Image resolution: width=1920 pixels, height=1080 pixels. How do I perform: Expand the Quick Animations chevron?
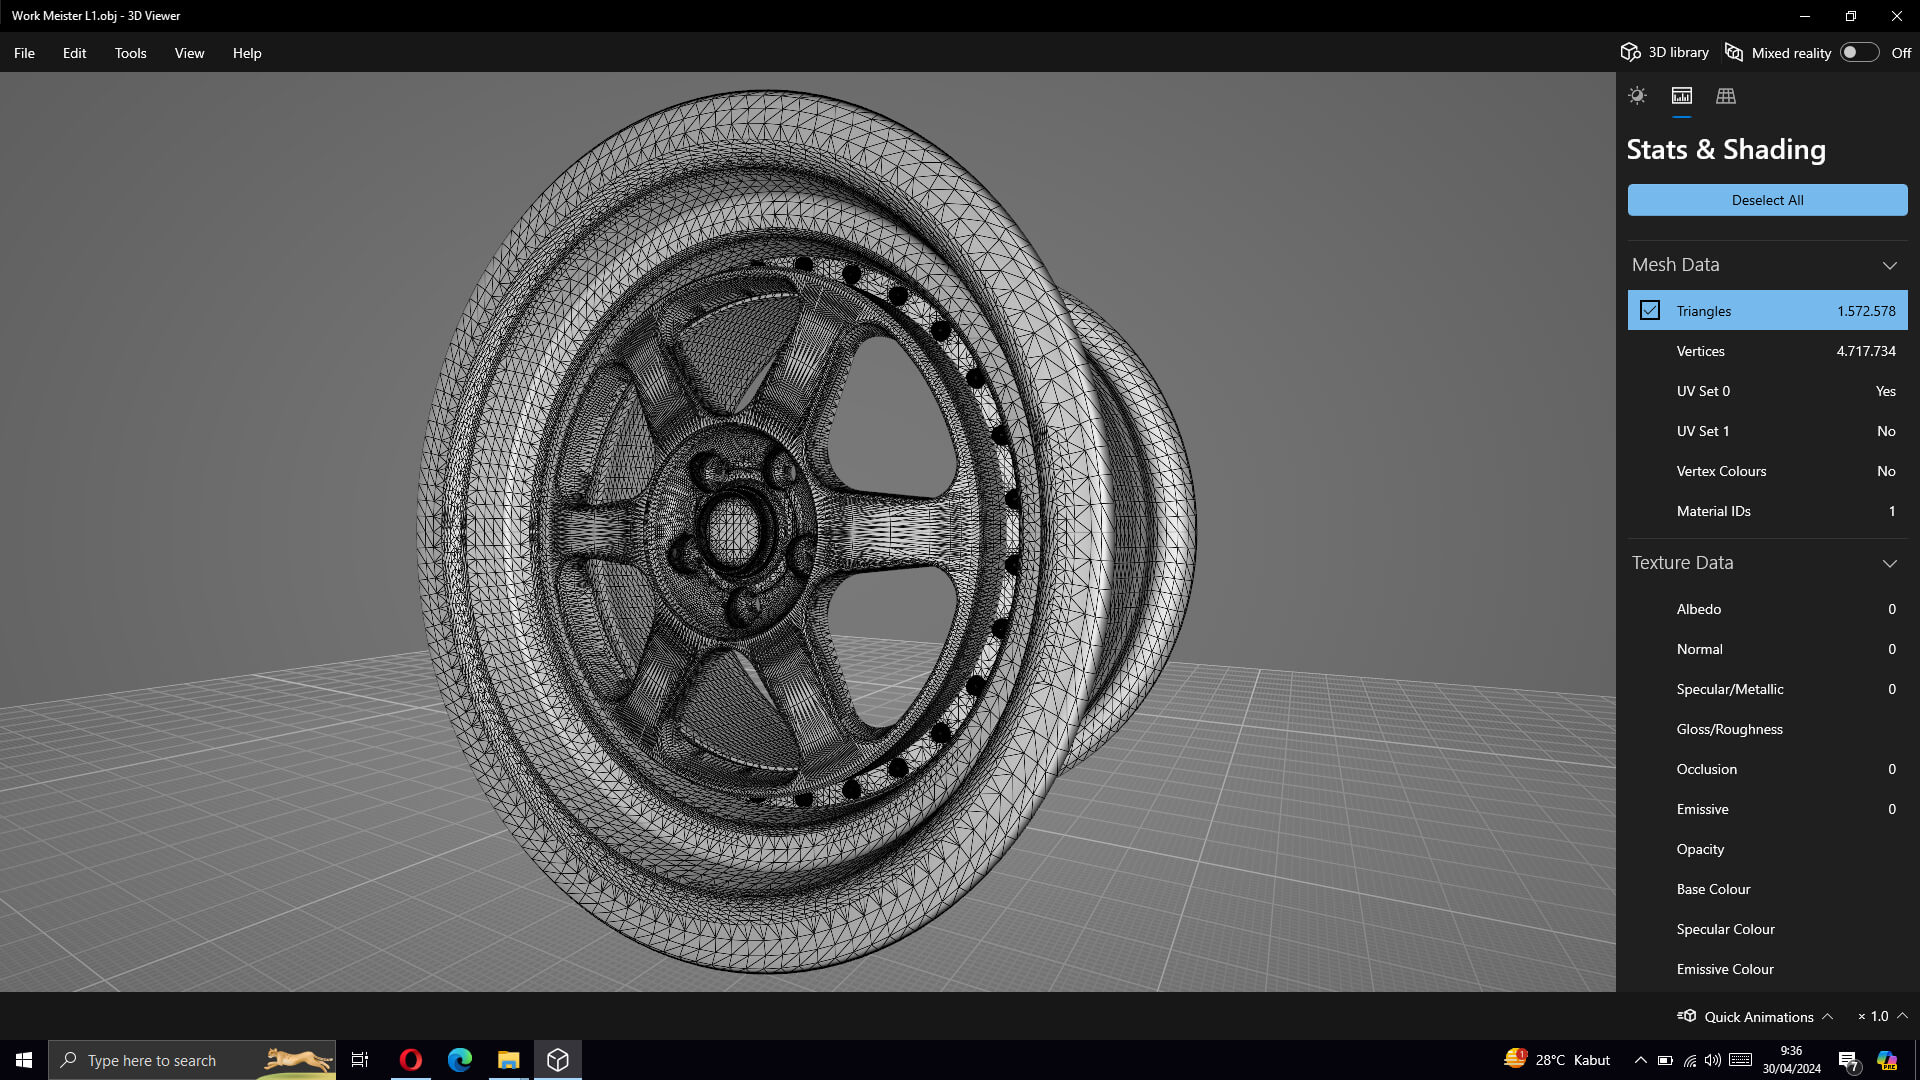1827,1016
